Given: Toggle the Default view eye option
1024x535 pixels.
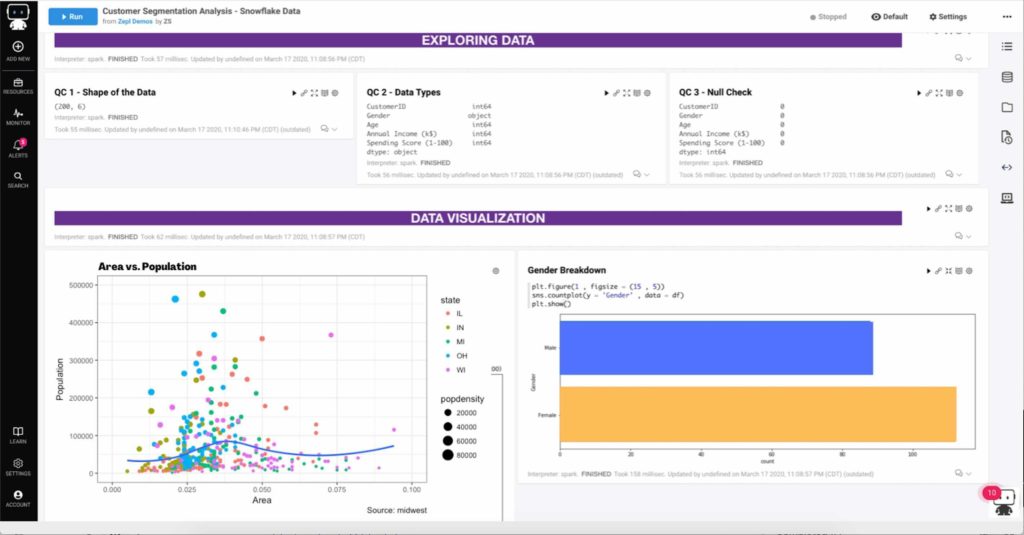Looking at the screenshot, I should pyautogui.click(x=889, y=17).
